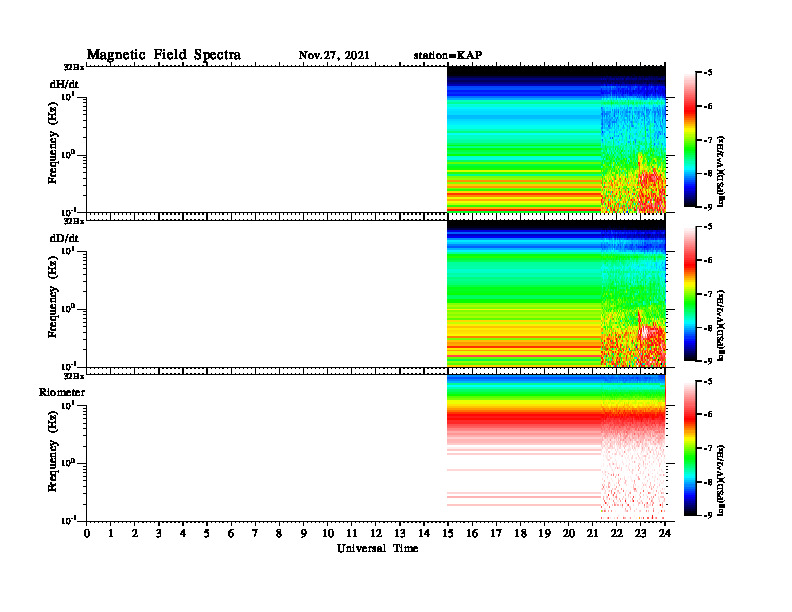Click the log(PSD) label beside Riometer color bar
The height and width of the screenshot is (612, 792).
click(721, 479)
